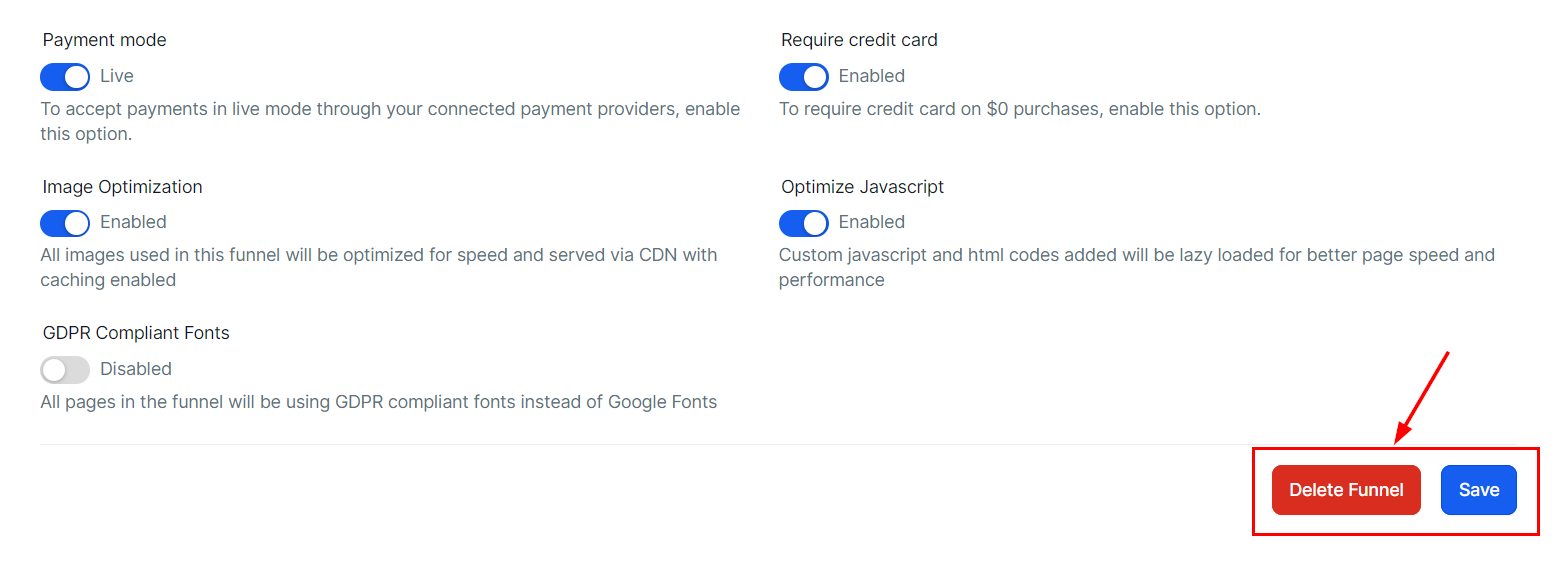Click the Image Optimization heading
Viewport: 1560px width, 564px height.
(x=122, y=187)
